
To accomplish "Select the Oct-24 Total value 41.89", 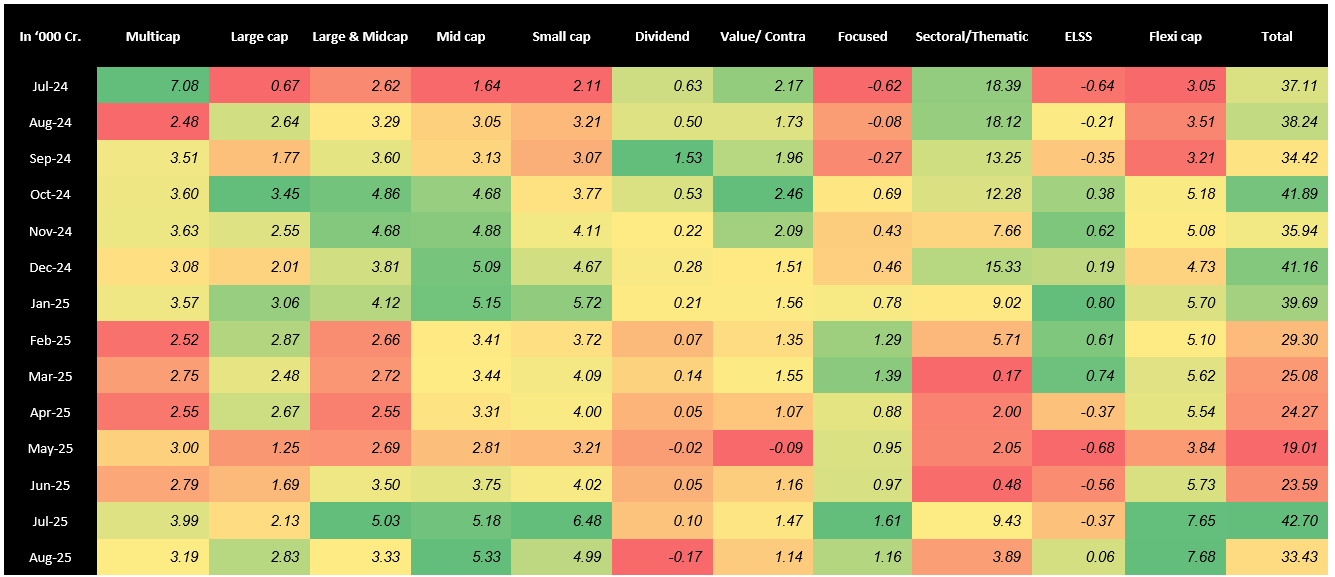I will point(1276,195).
